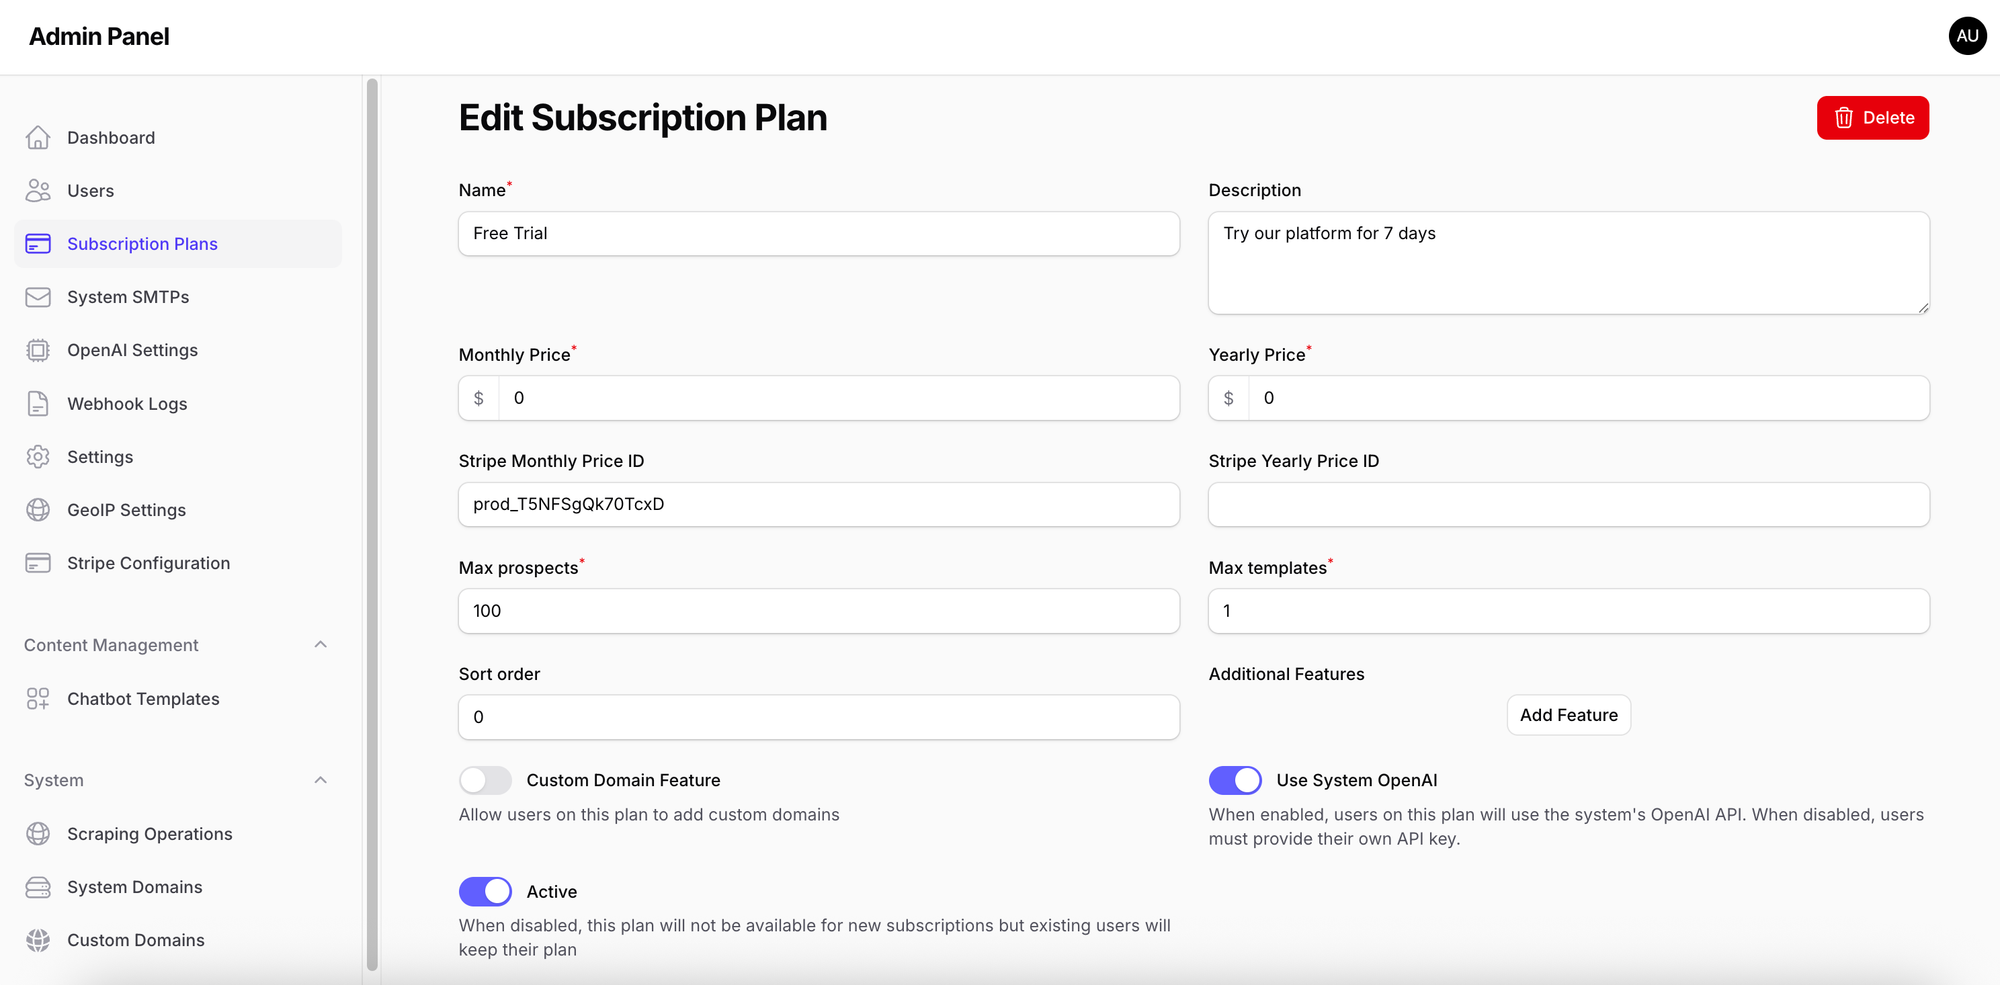Open Stripe Configuration in sidebar
This screenshot has width=2000, height=985.
(x=148, y=563)
